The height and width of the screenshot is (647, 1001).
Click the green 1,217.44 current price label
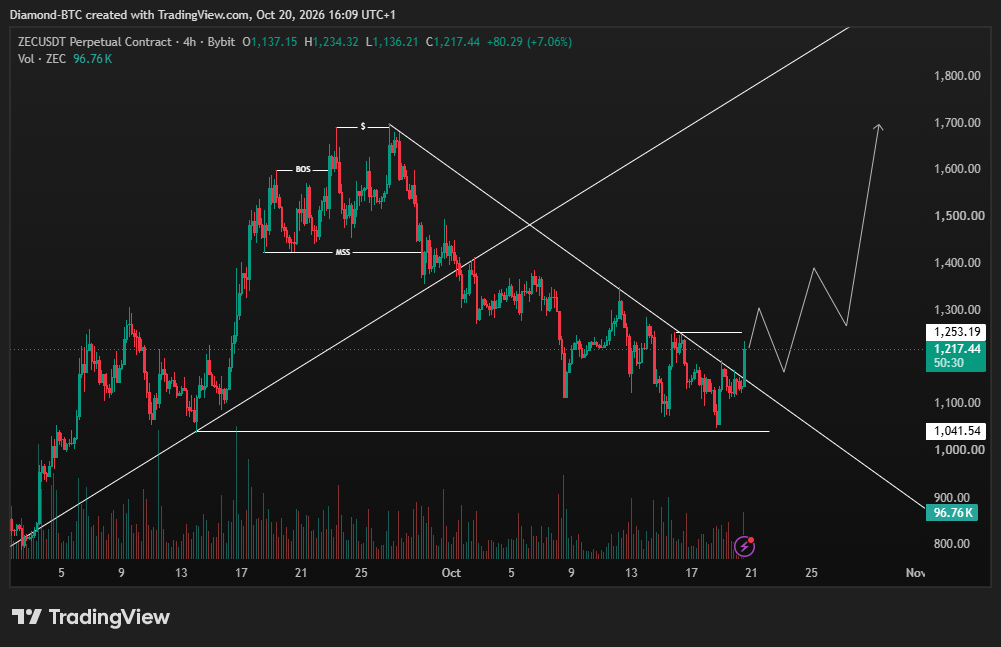click(956, 349)
